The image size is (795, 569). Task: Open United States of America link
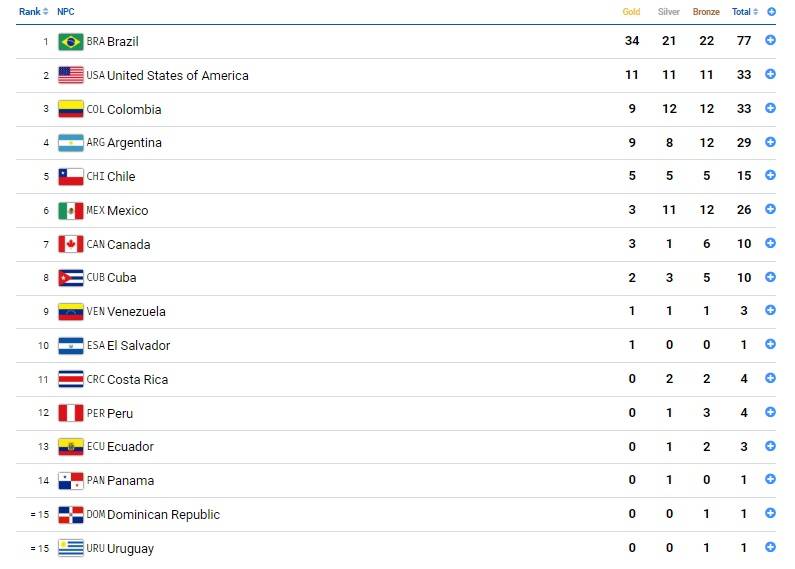[x=177, y=76]
